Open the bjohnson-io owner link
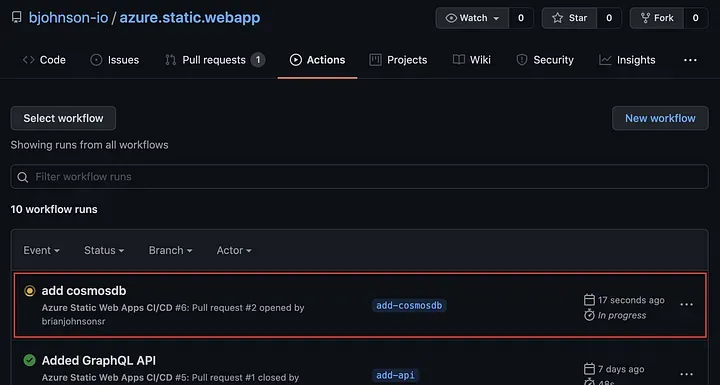Viewport: 720px width, 385px height. [x=68, y=17]
